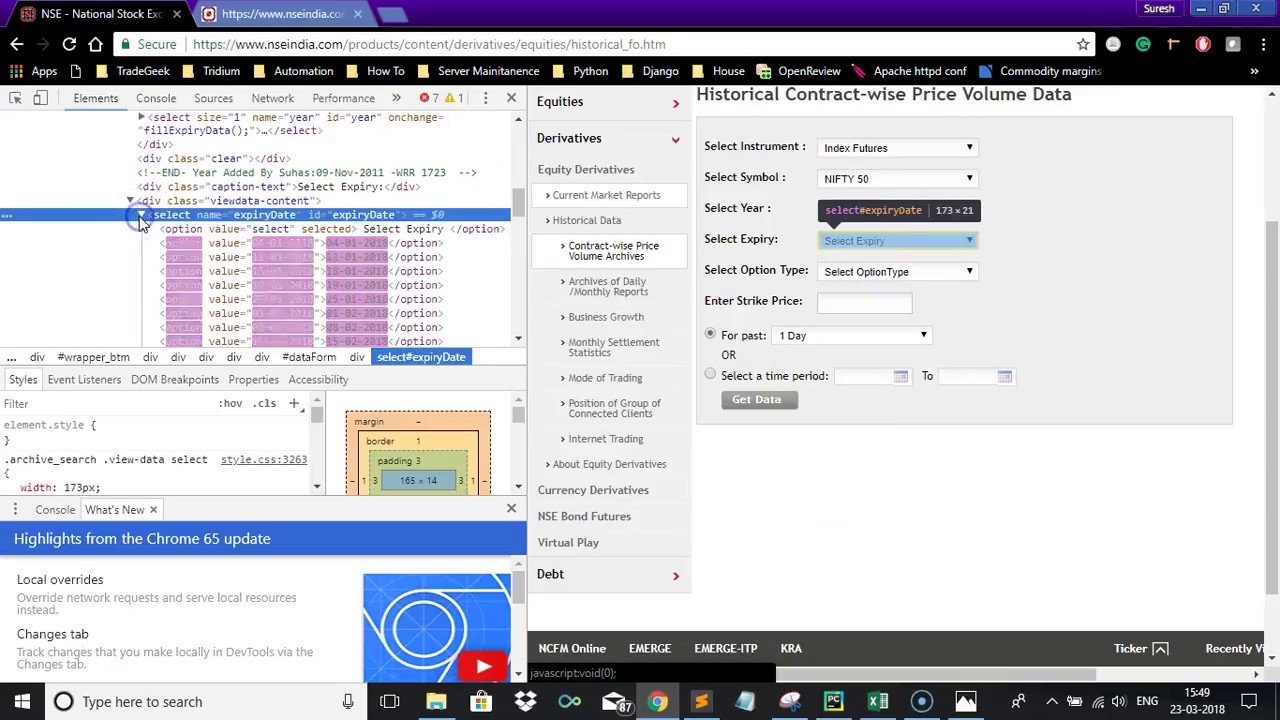Go to the browser home page

click(x=96, y=44)
